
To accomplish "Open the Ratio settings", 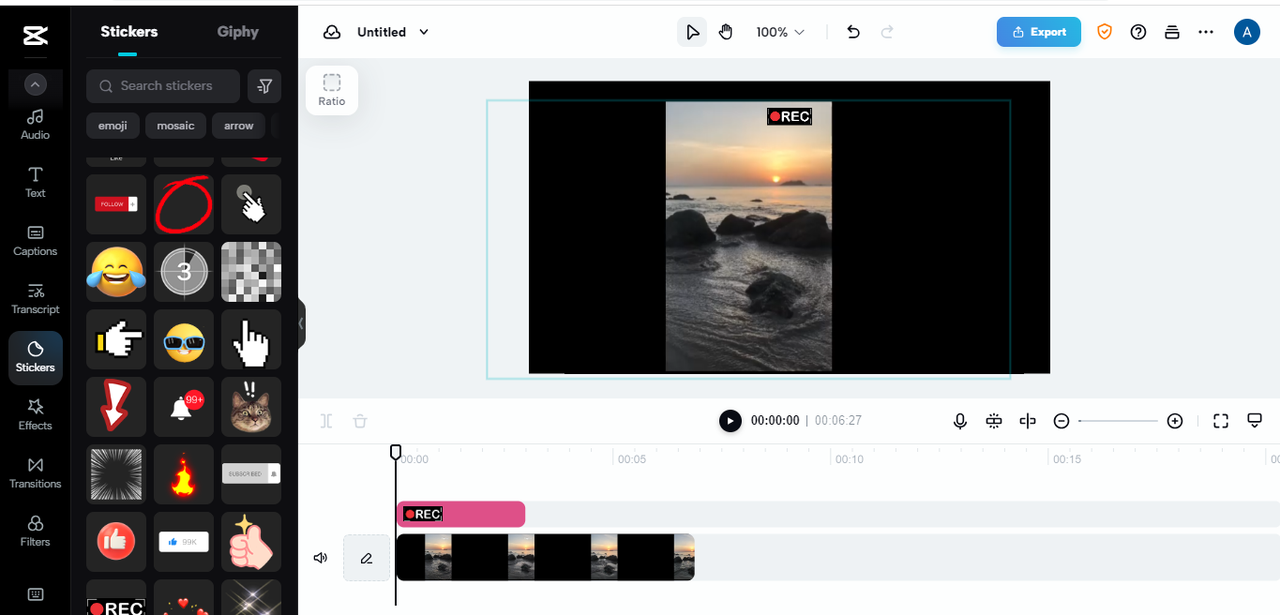I will tap(332, 90).
